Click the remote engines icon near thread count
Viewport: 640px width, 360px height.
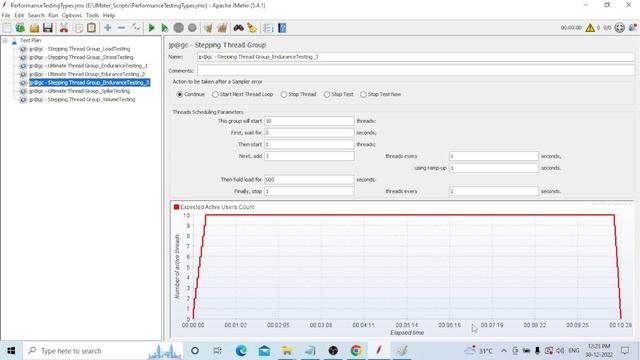coord(620,28)
